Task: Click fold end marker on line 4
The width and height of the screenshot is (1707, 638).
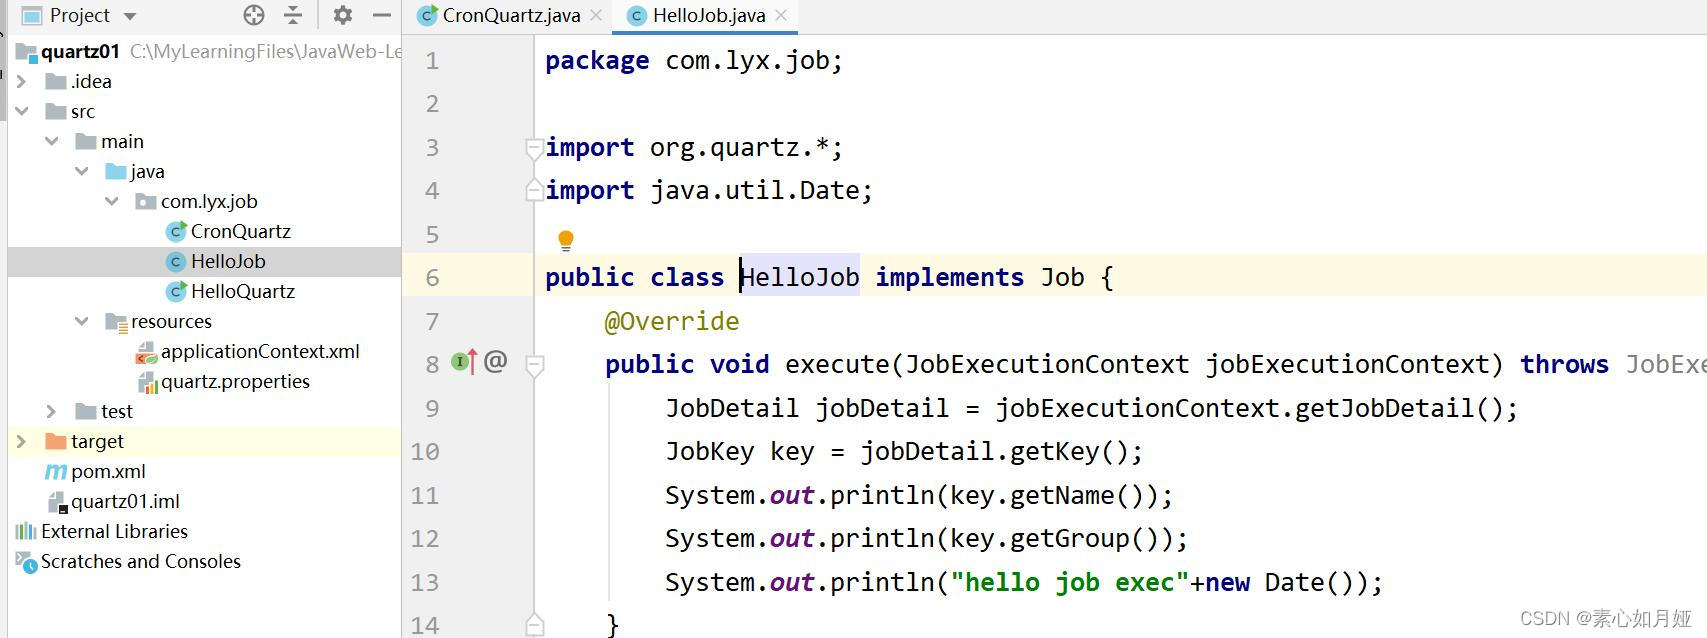Action: pyautogui.click(x=534, y=191)
